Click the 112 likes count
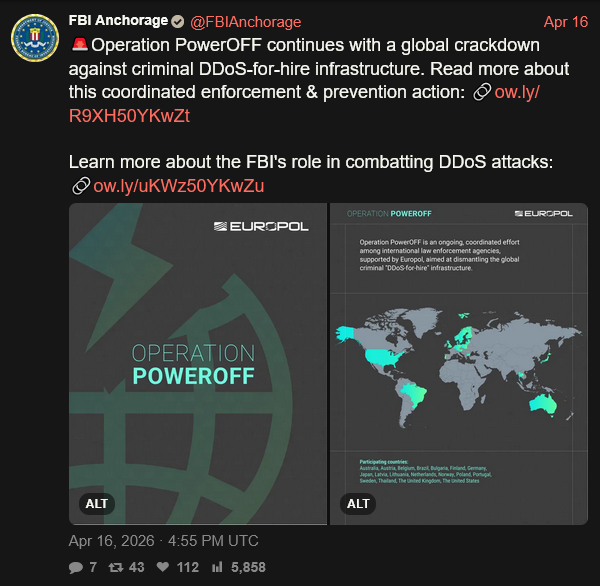Viewport: 600px width, 586px height. tap(187, 567)
